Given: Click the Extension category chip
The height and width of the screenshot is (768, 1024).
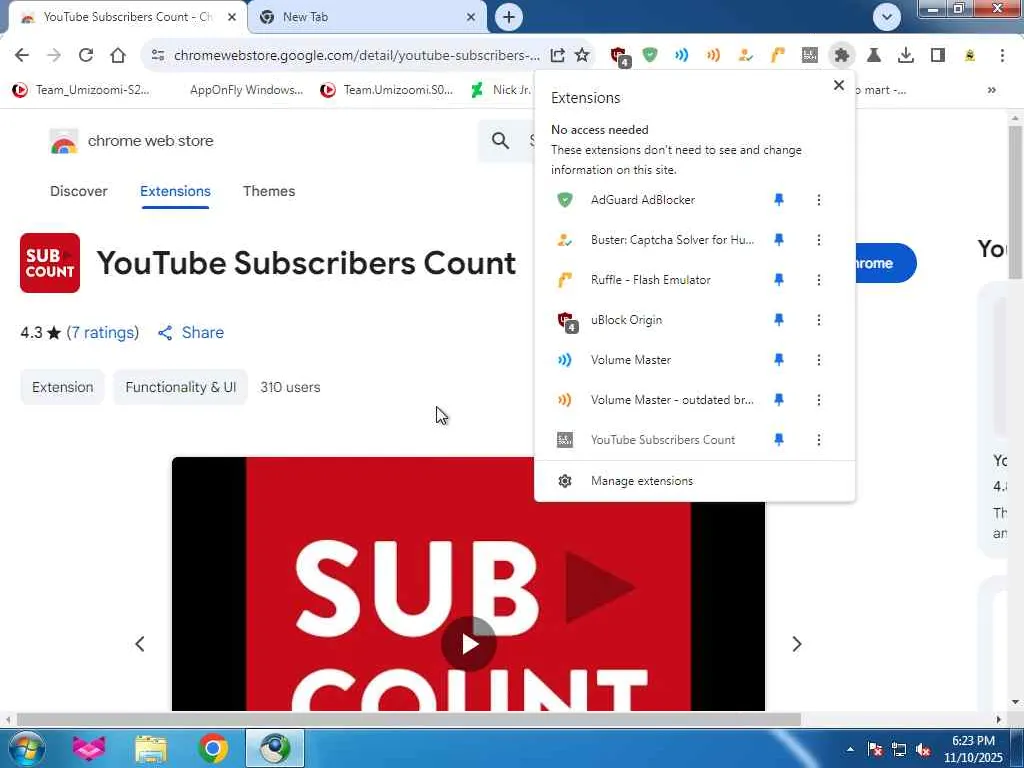Looking at the screenshot, I should (x=62, y=387).
